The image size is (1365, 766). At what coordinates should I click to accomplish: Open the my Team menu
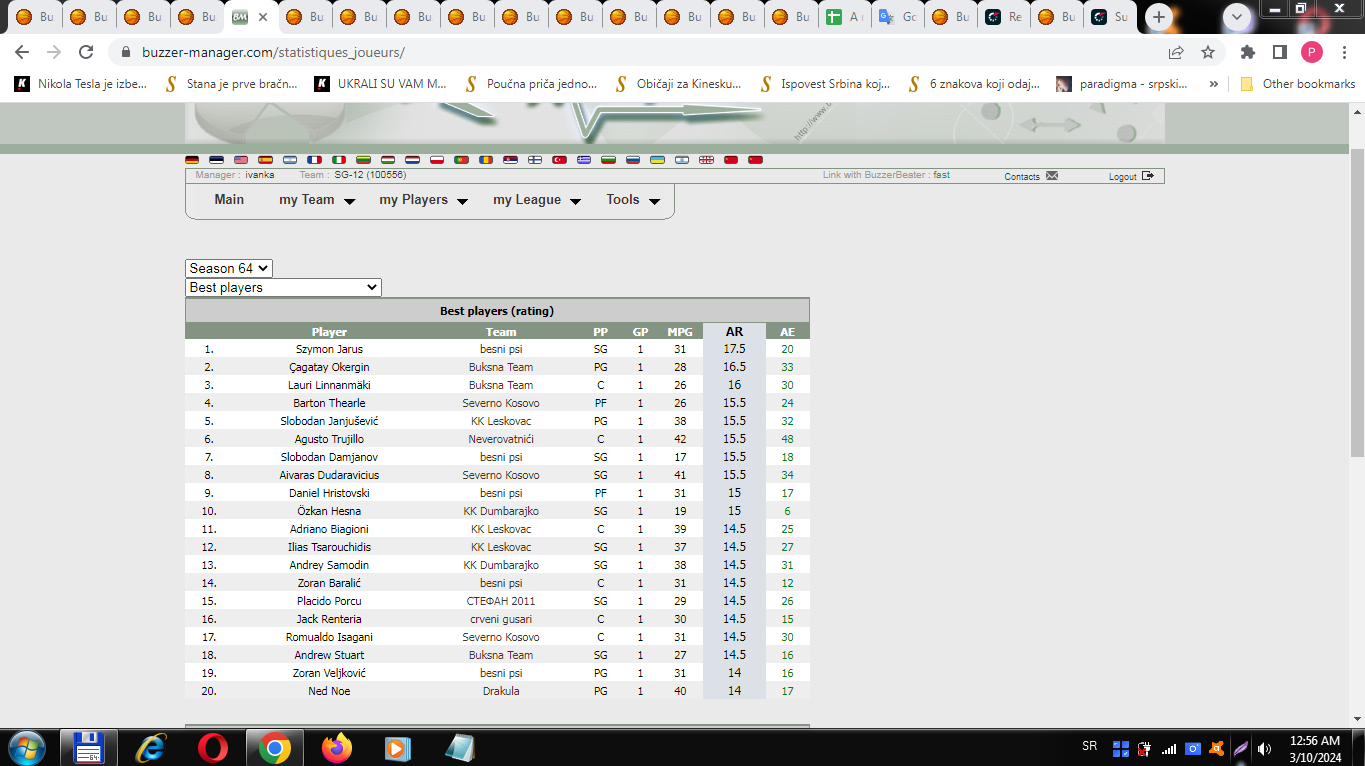click(307, 200)
